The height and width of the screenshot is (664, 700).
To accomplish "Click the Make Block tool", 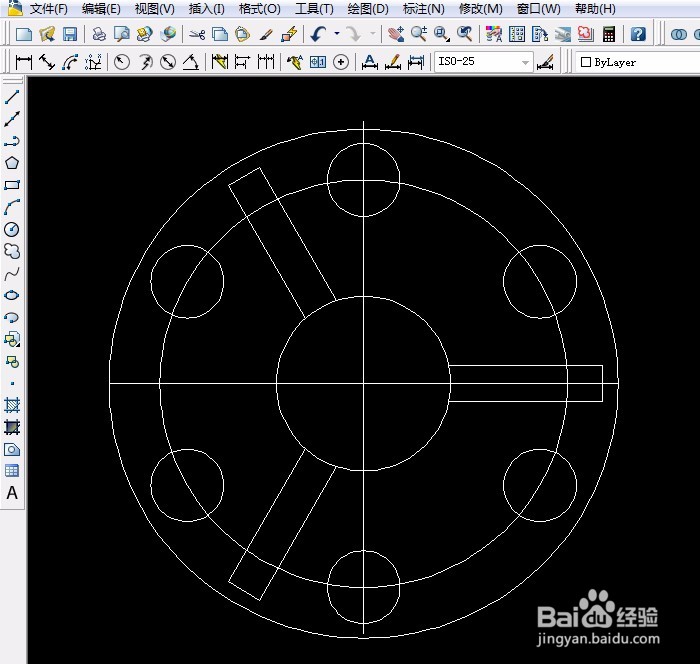I will tap(12, 361).
